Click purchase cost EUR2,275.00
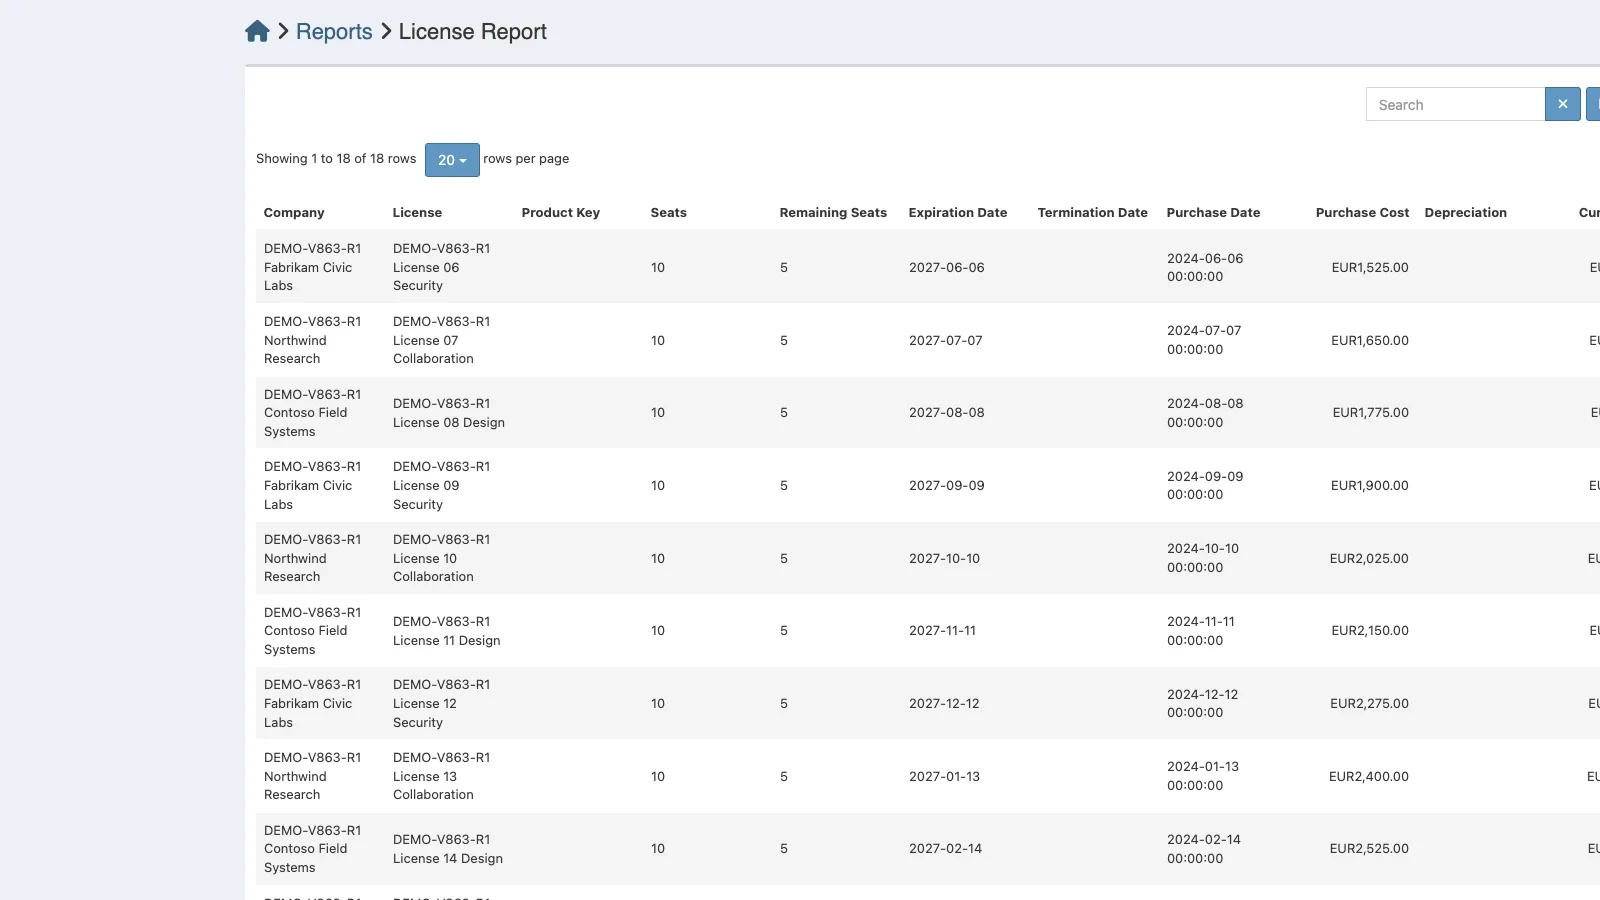Viewport: 1600px width, 900px height. coord(1369,704)
